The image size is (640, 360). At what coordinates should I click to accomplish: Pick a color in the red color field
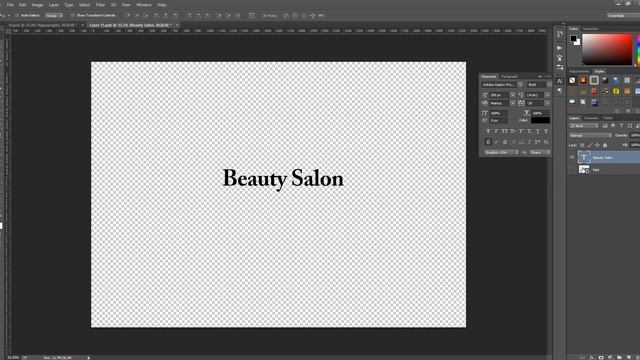[607, 49]
